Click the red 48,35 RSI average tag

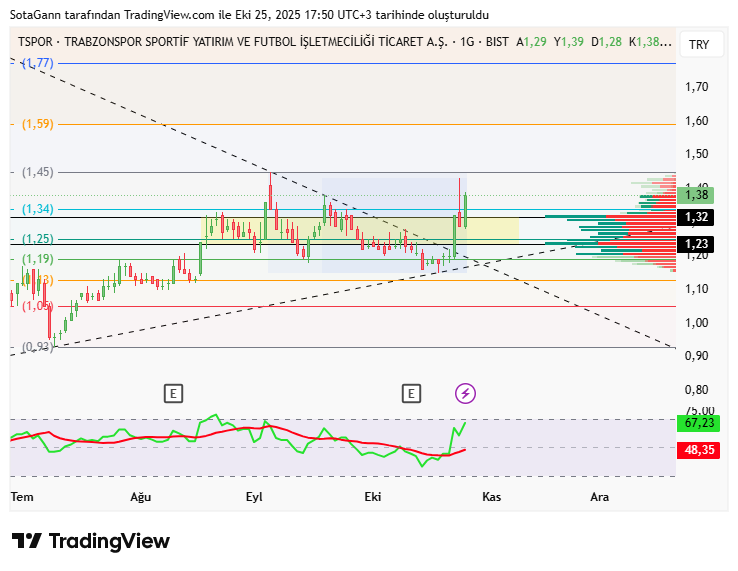698,450
